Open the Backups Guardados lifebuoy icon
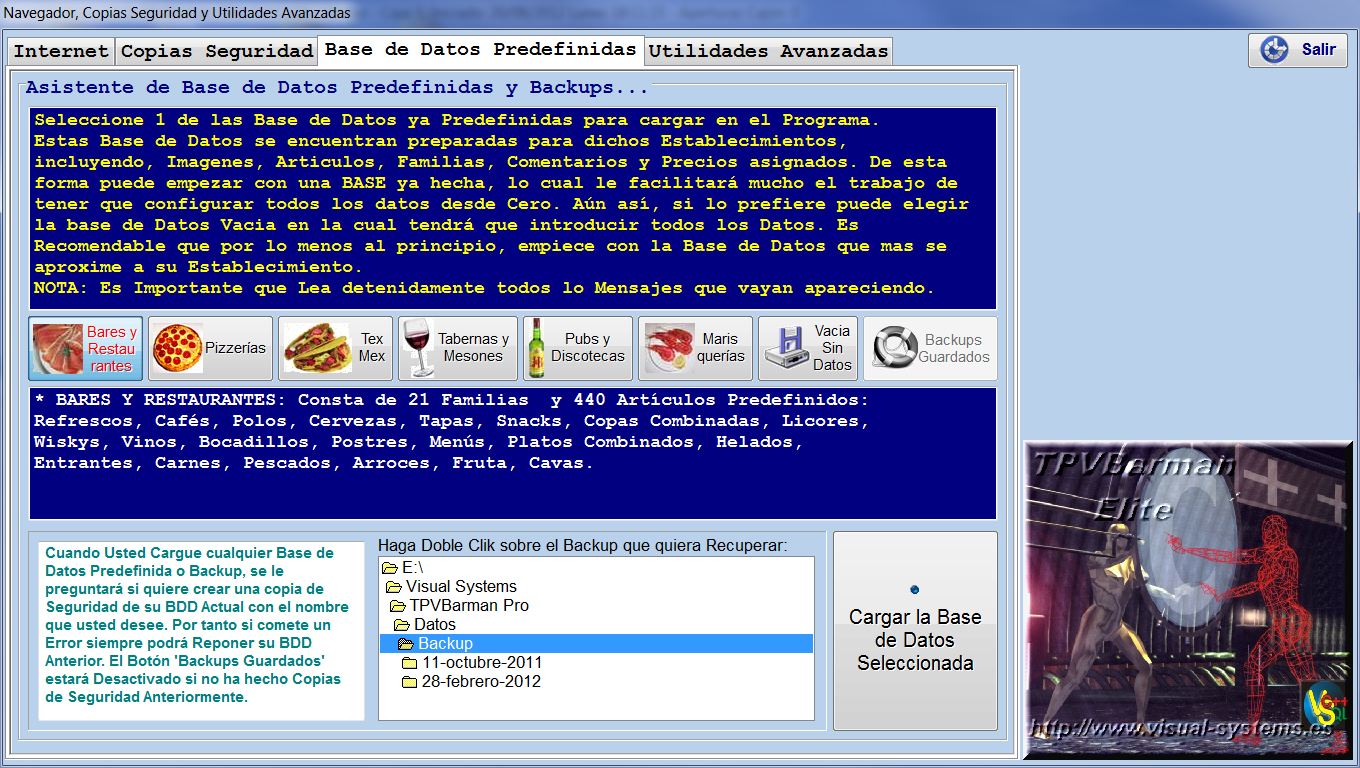 pyautogui.click(x=895, y=348)
